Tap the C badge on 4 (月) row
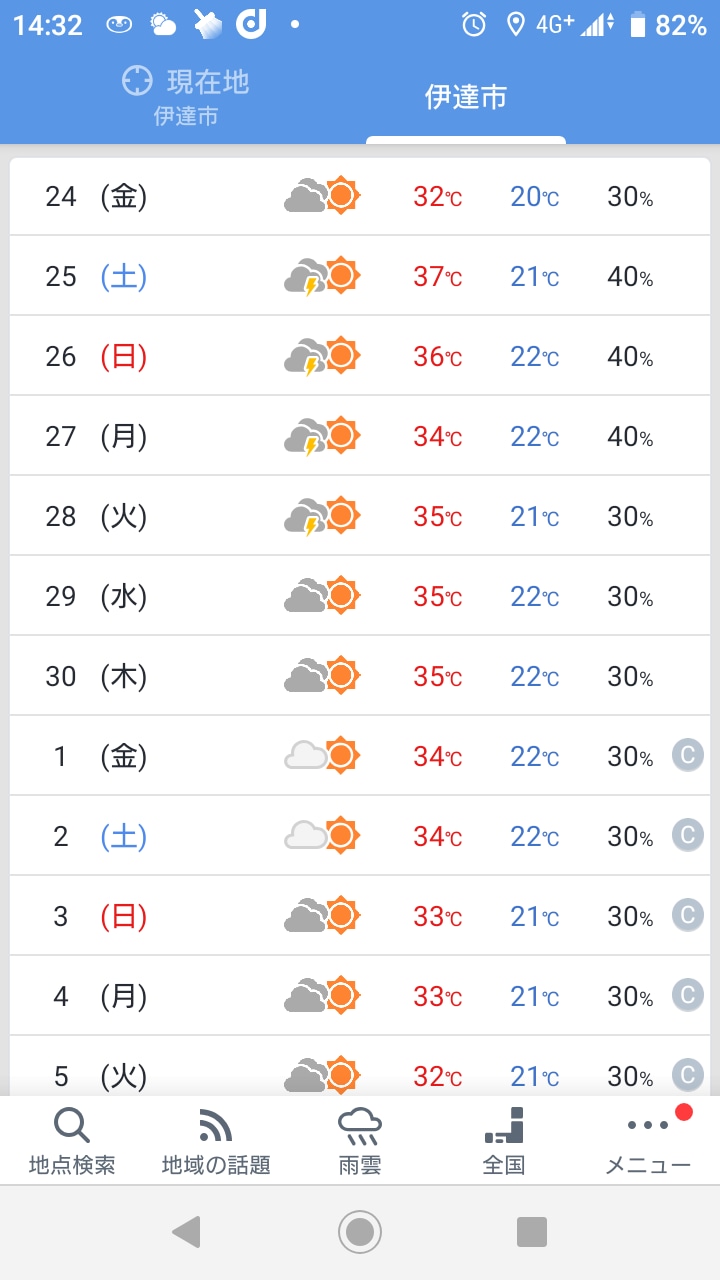The height and width of the screenshot is (1280, 720). point(687,996)
